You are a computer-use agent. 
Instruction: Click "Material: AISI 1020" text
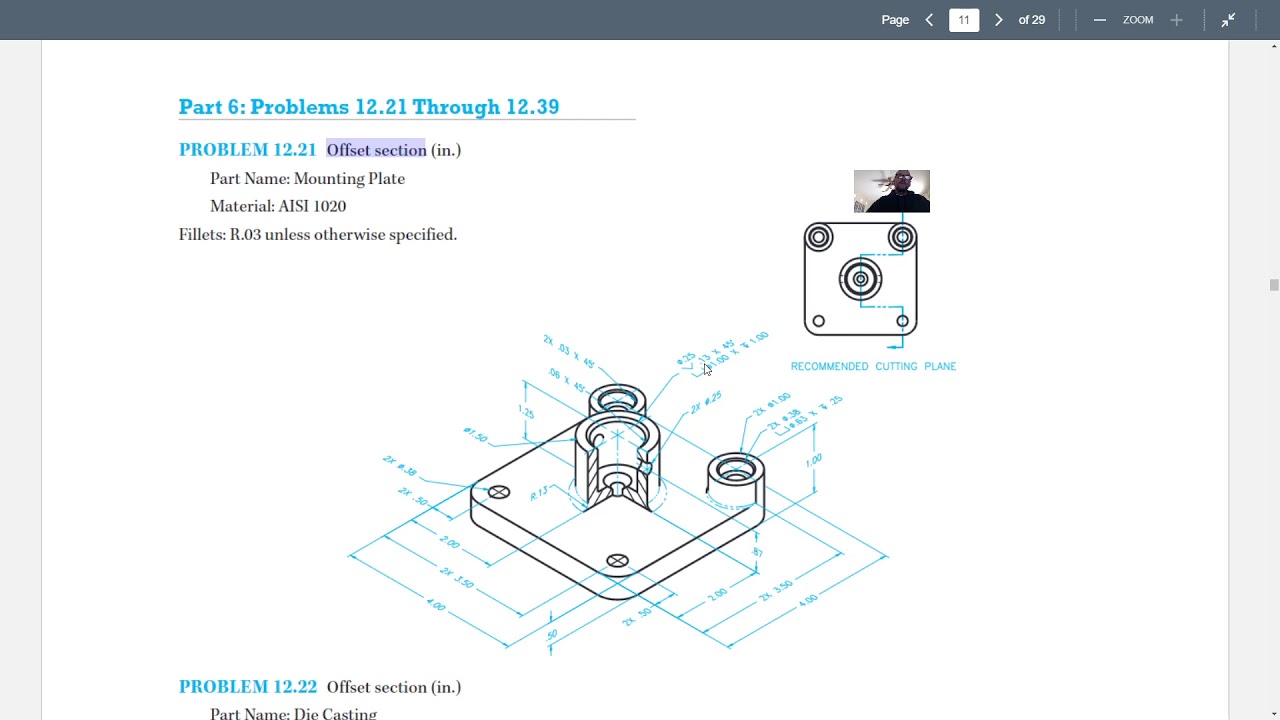coord(278,206)
